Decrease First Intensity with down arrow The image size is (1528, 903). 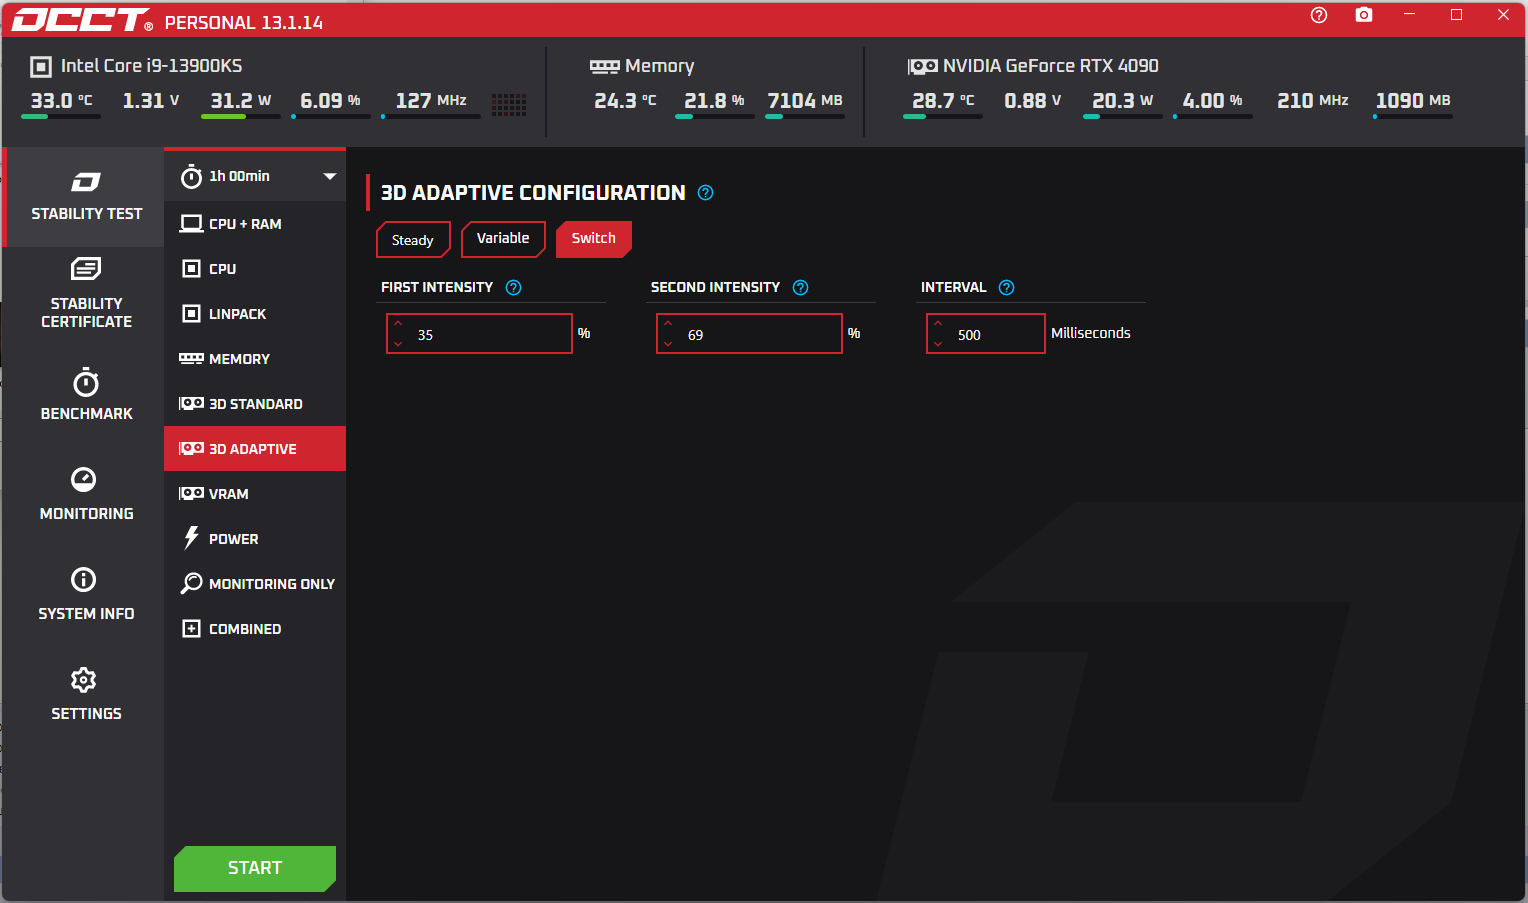pyautogui.click(x=398, y=344)
